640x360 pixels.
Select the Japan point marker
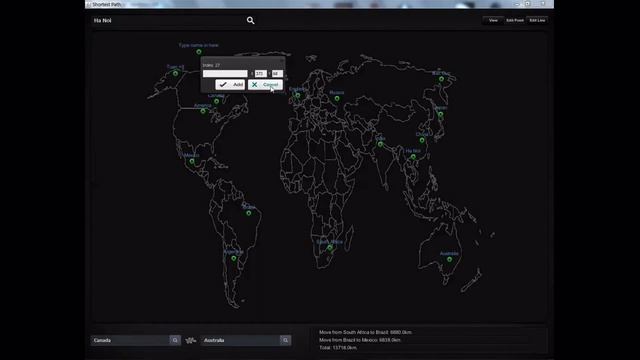coord(440,114)
